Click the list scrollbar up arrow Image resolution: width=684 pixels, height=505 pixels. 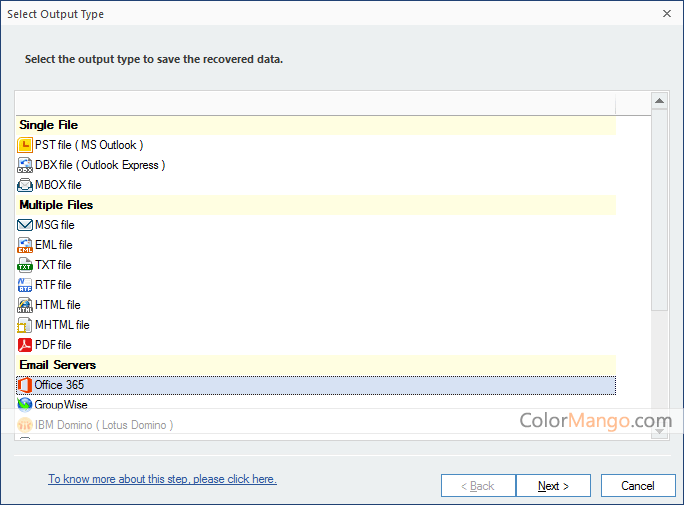[659, 100]
